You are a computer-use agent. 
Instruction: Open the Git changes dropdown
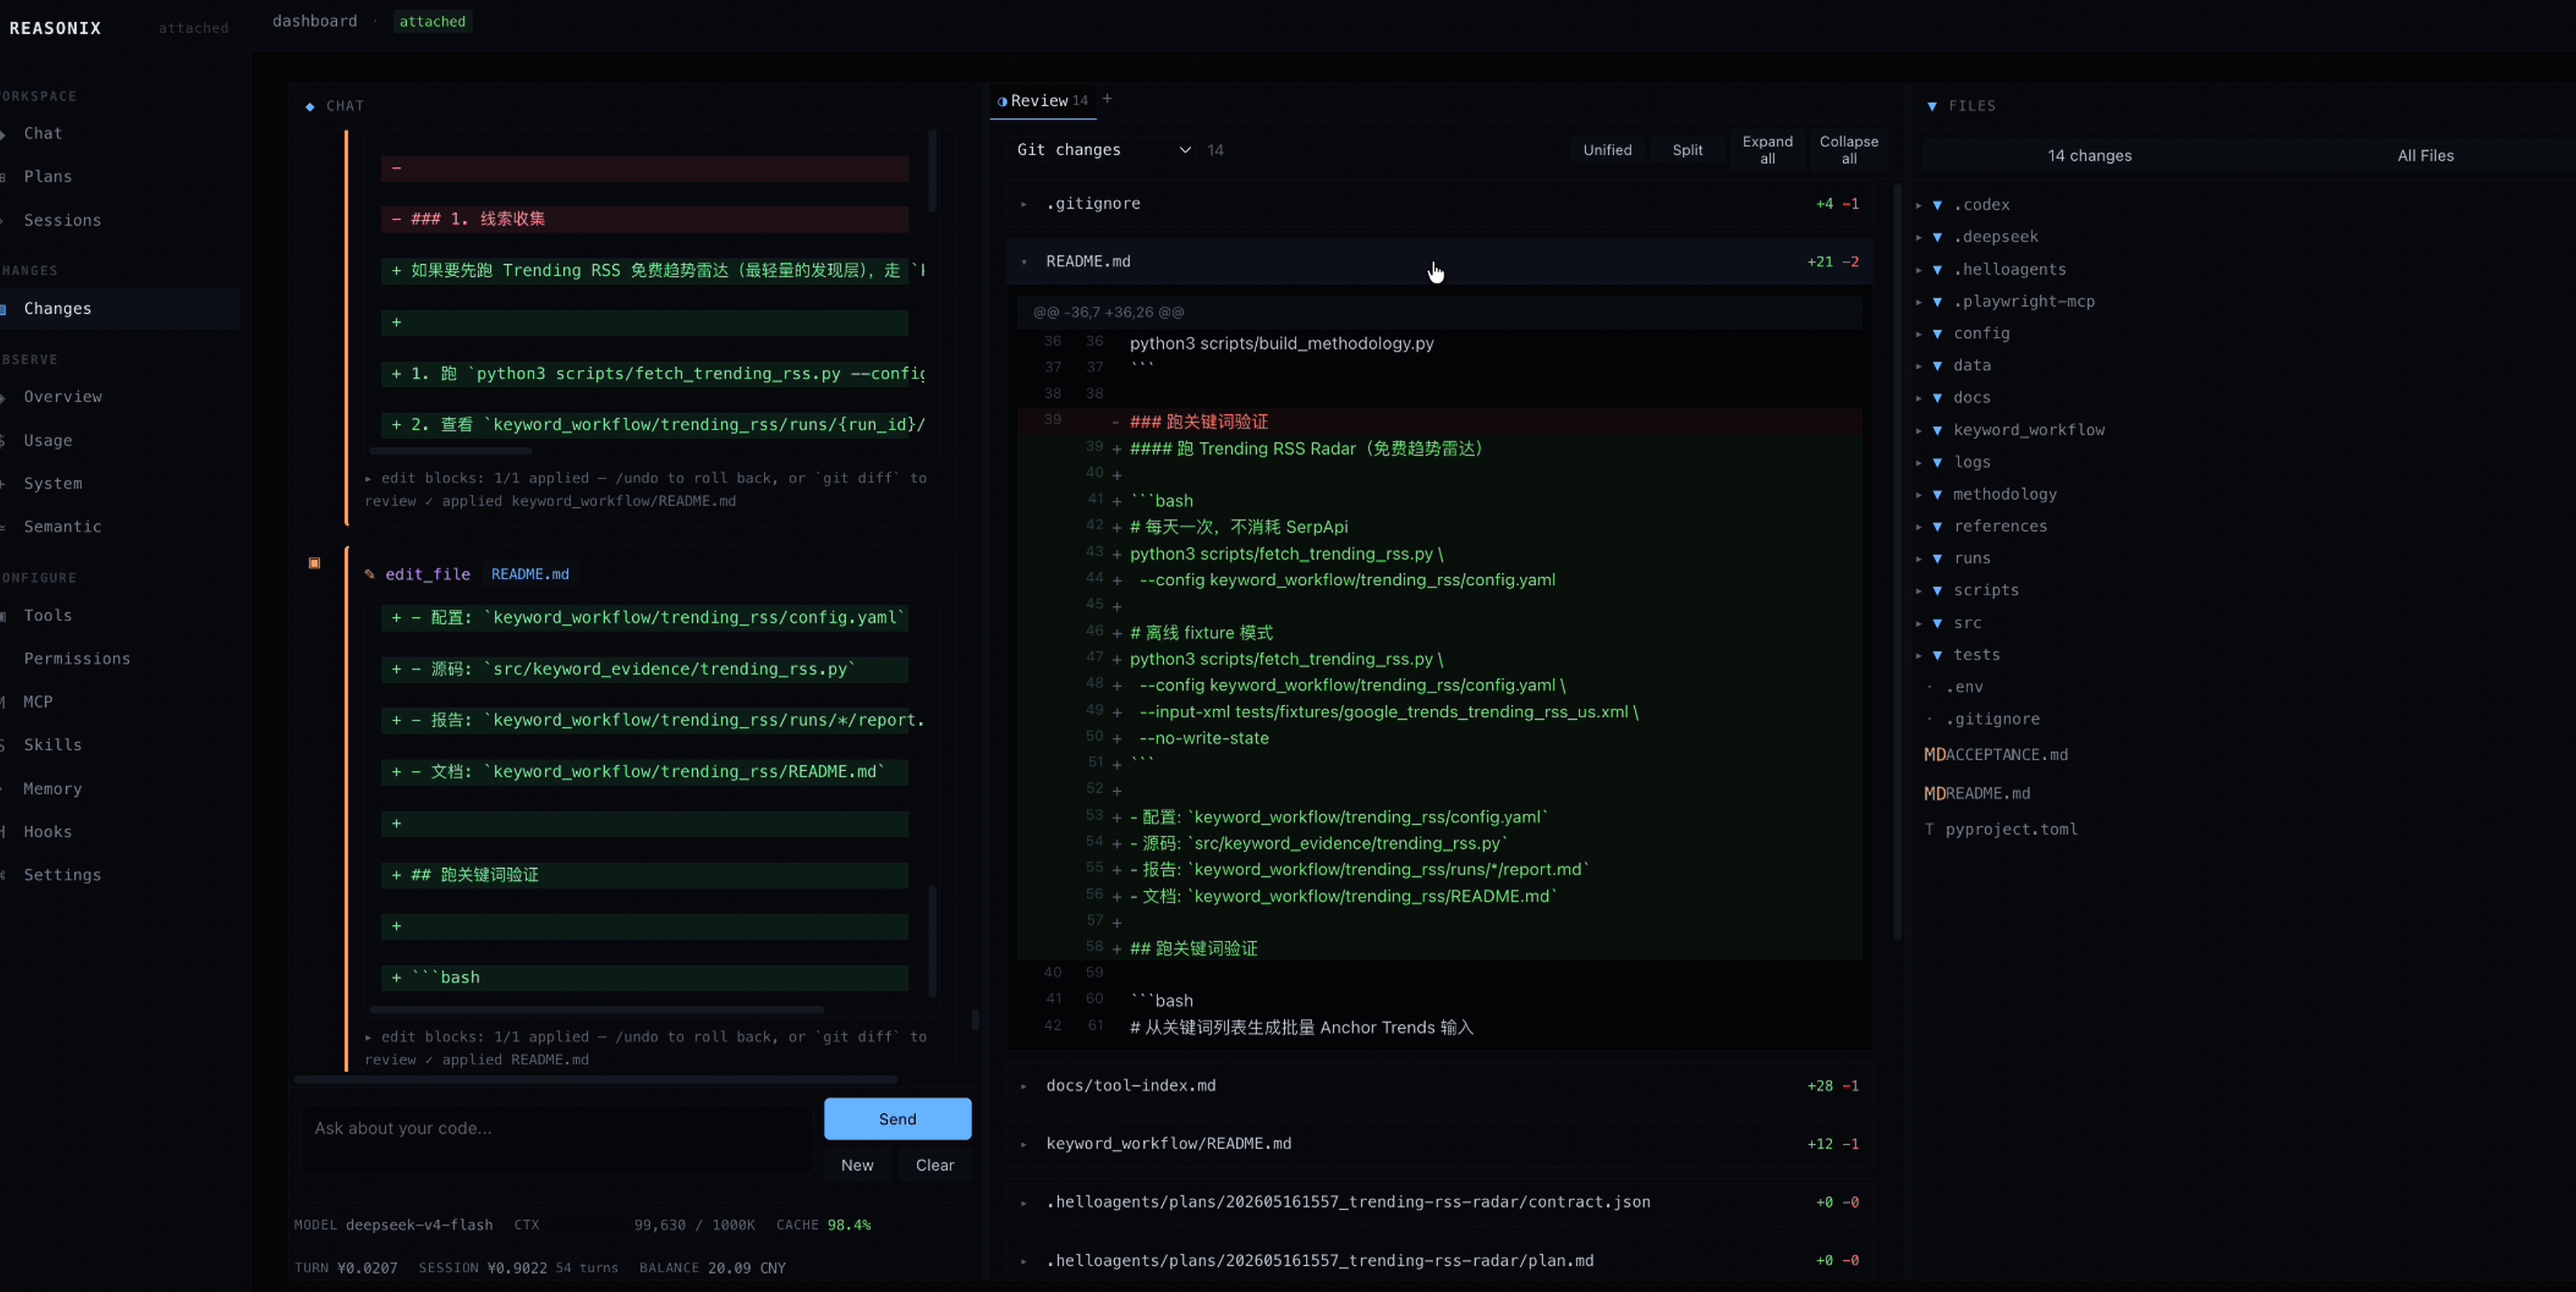coord(1103,150)
